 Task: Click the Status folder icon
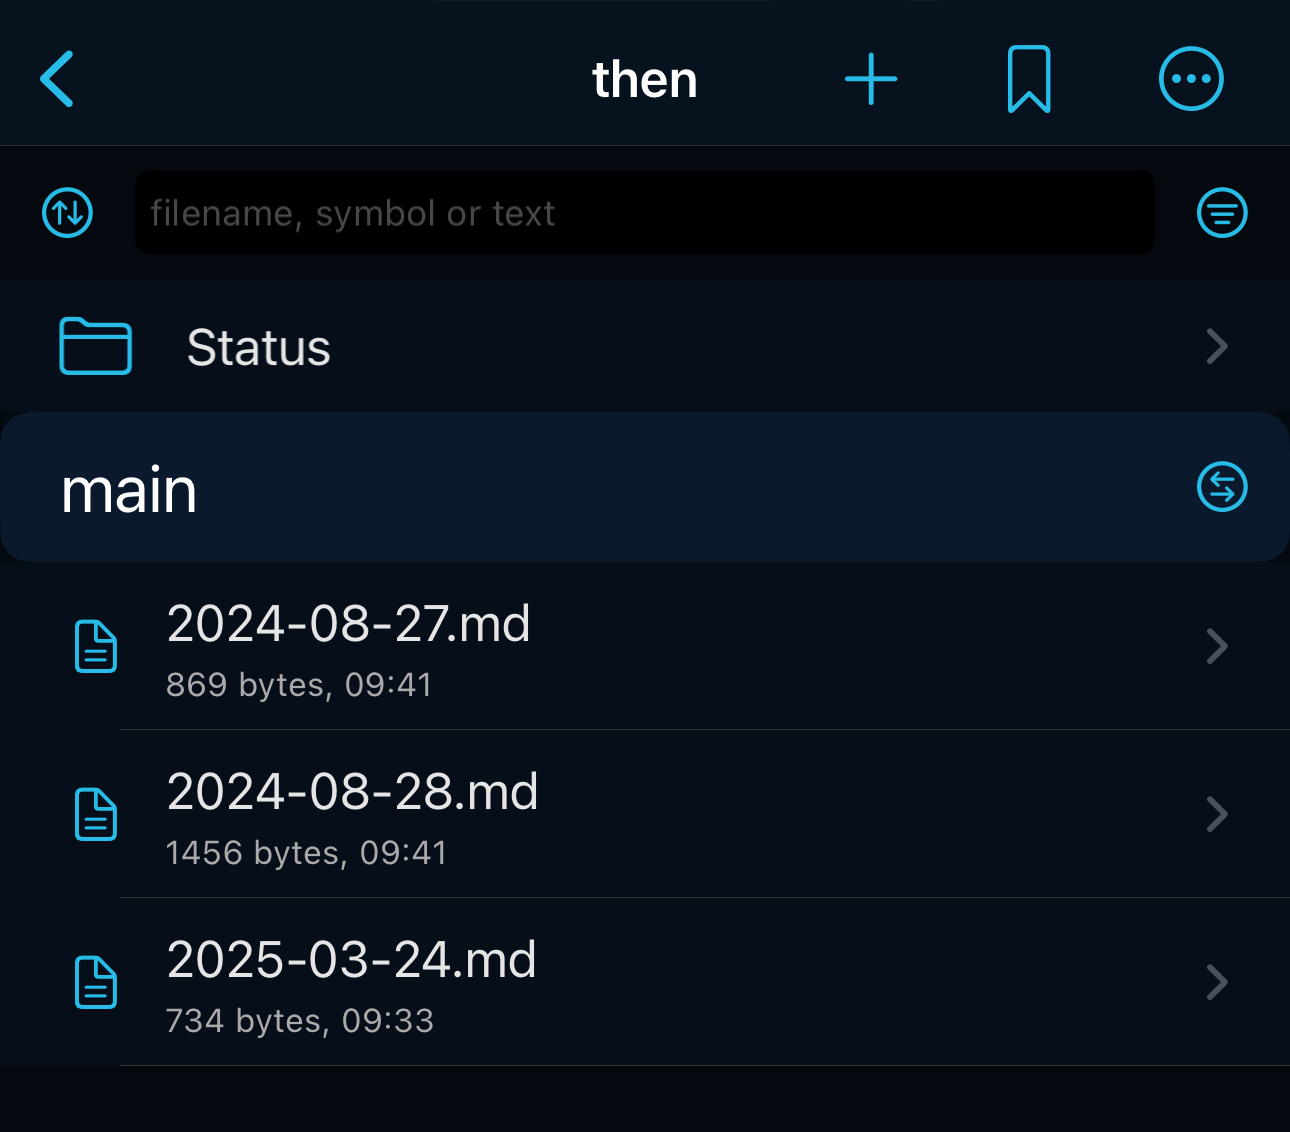95,346
